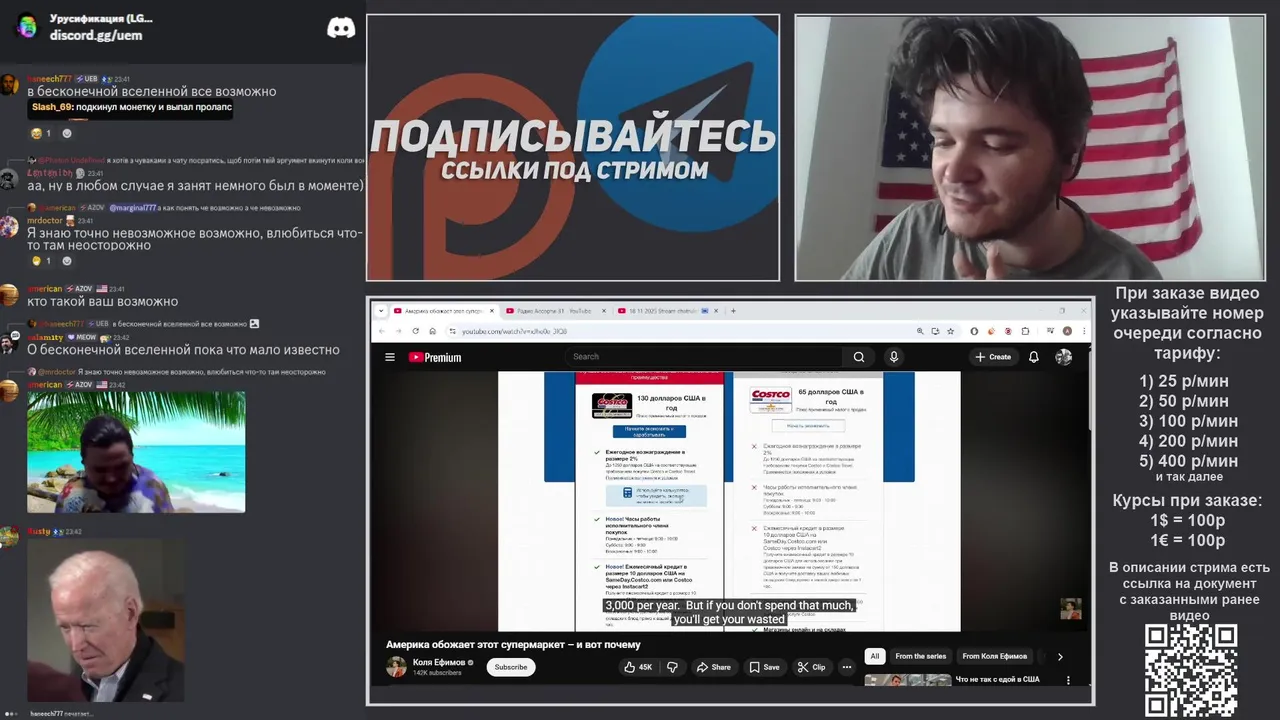Click Коля Ефимов channel avatar
Viewport: 1280px width, 720px height.
coord(397,667)
